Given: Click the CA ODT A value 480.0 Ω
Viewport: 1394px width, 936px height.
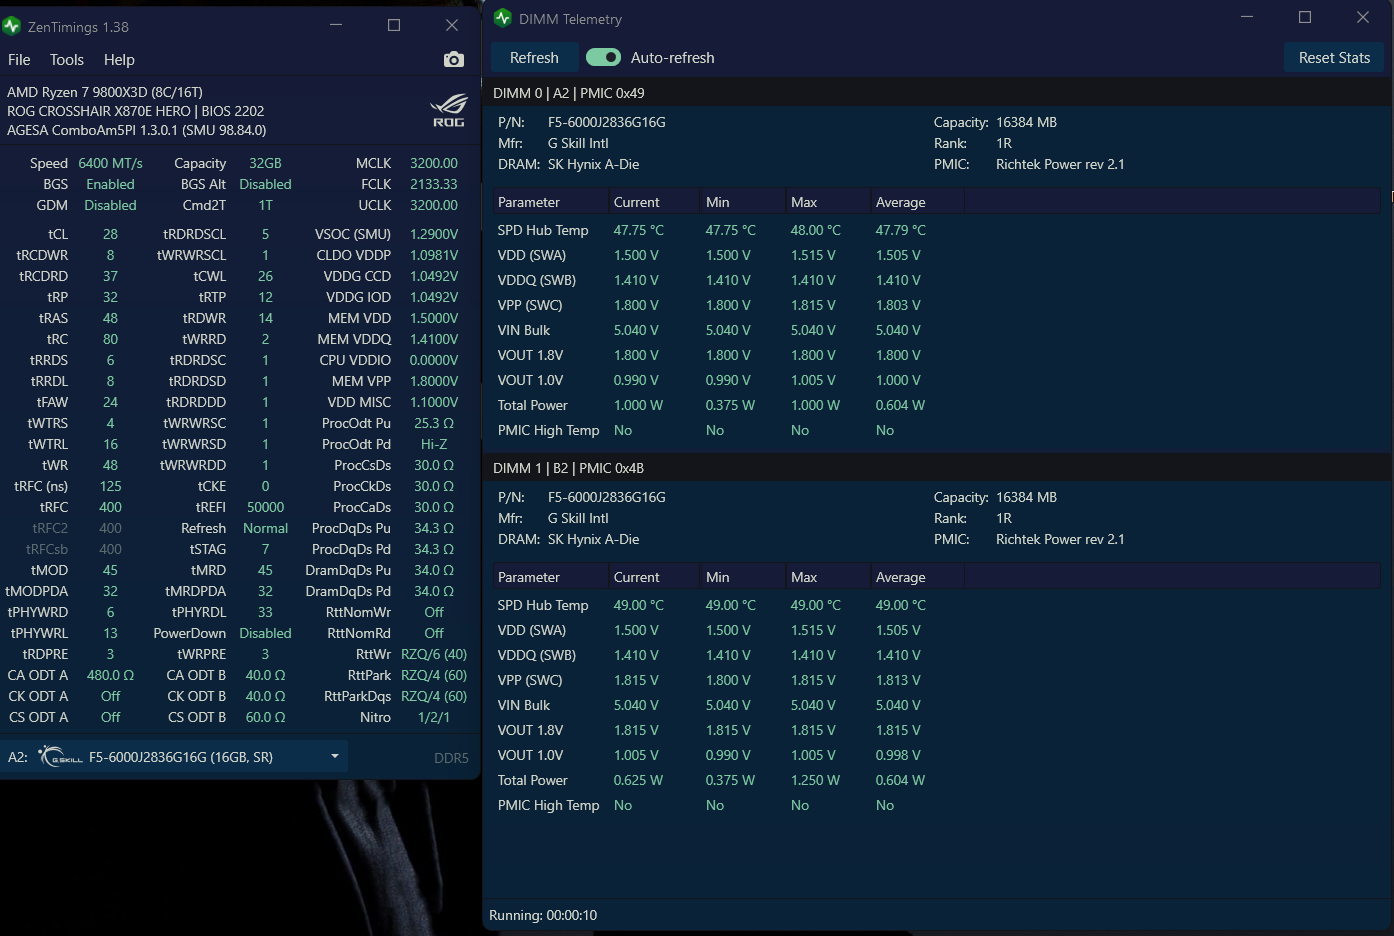Looking at the screenshot, I should tap(110, 675).
